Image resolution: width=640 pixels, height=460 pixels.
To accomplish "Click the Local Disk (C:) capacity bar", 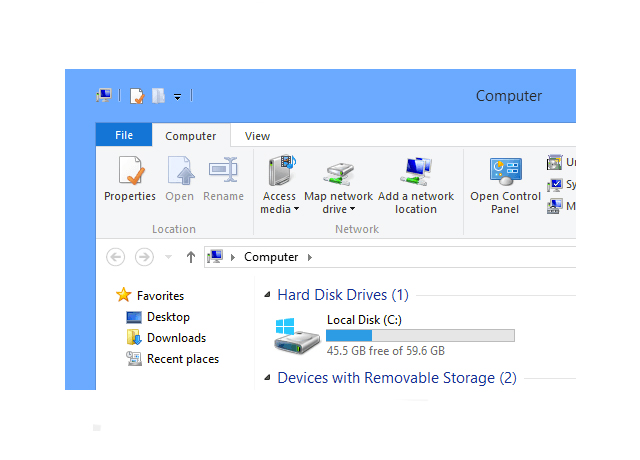I will [x=420, y=336].
